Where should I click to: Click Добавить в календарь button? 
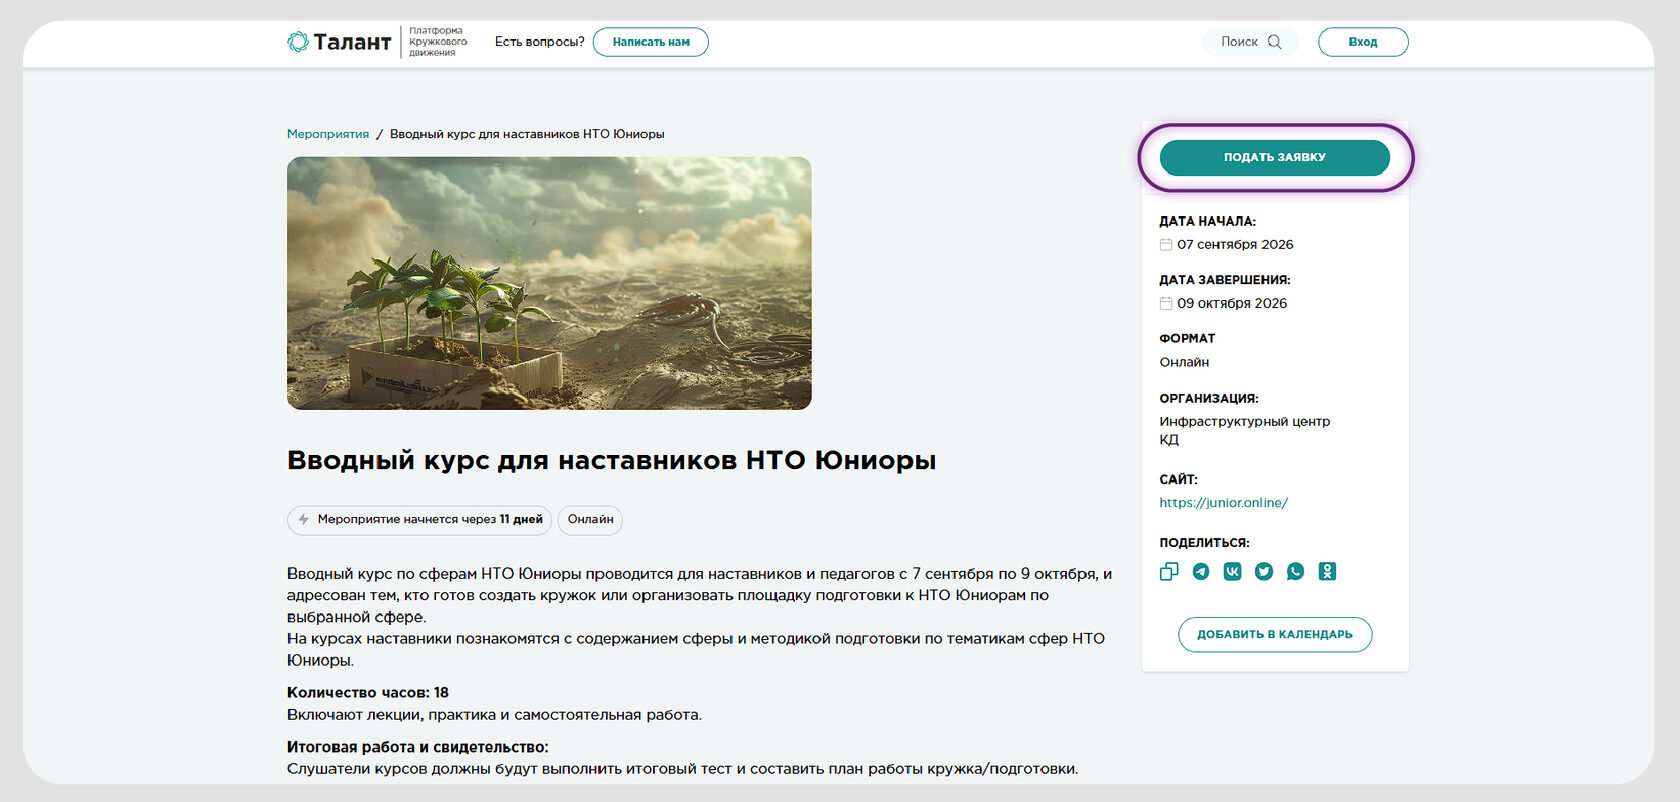pyautogui.click(x=1275, y=634)
